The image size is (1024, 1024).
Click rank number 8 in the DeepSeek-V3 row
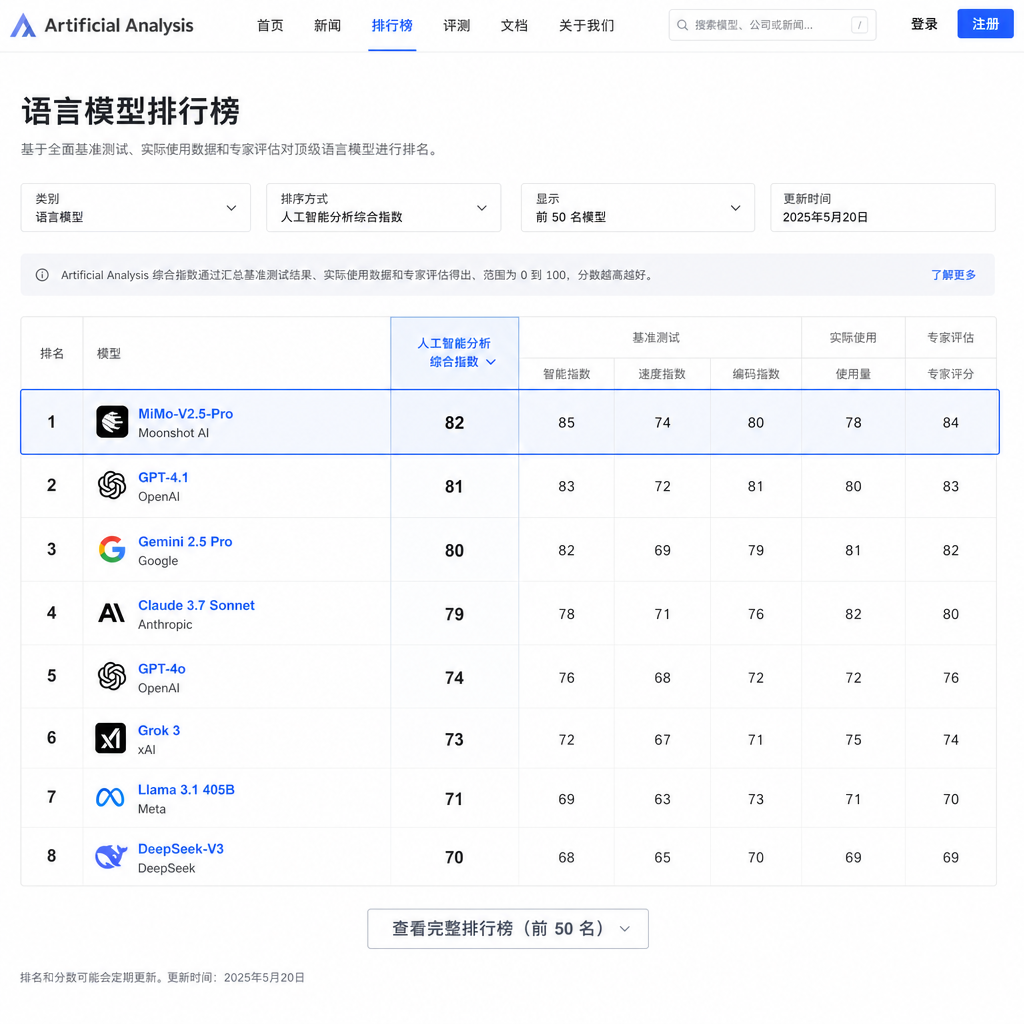(x=52, y=856)
